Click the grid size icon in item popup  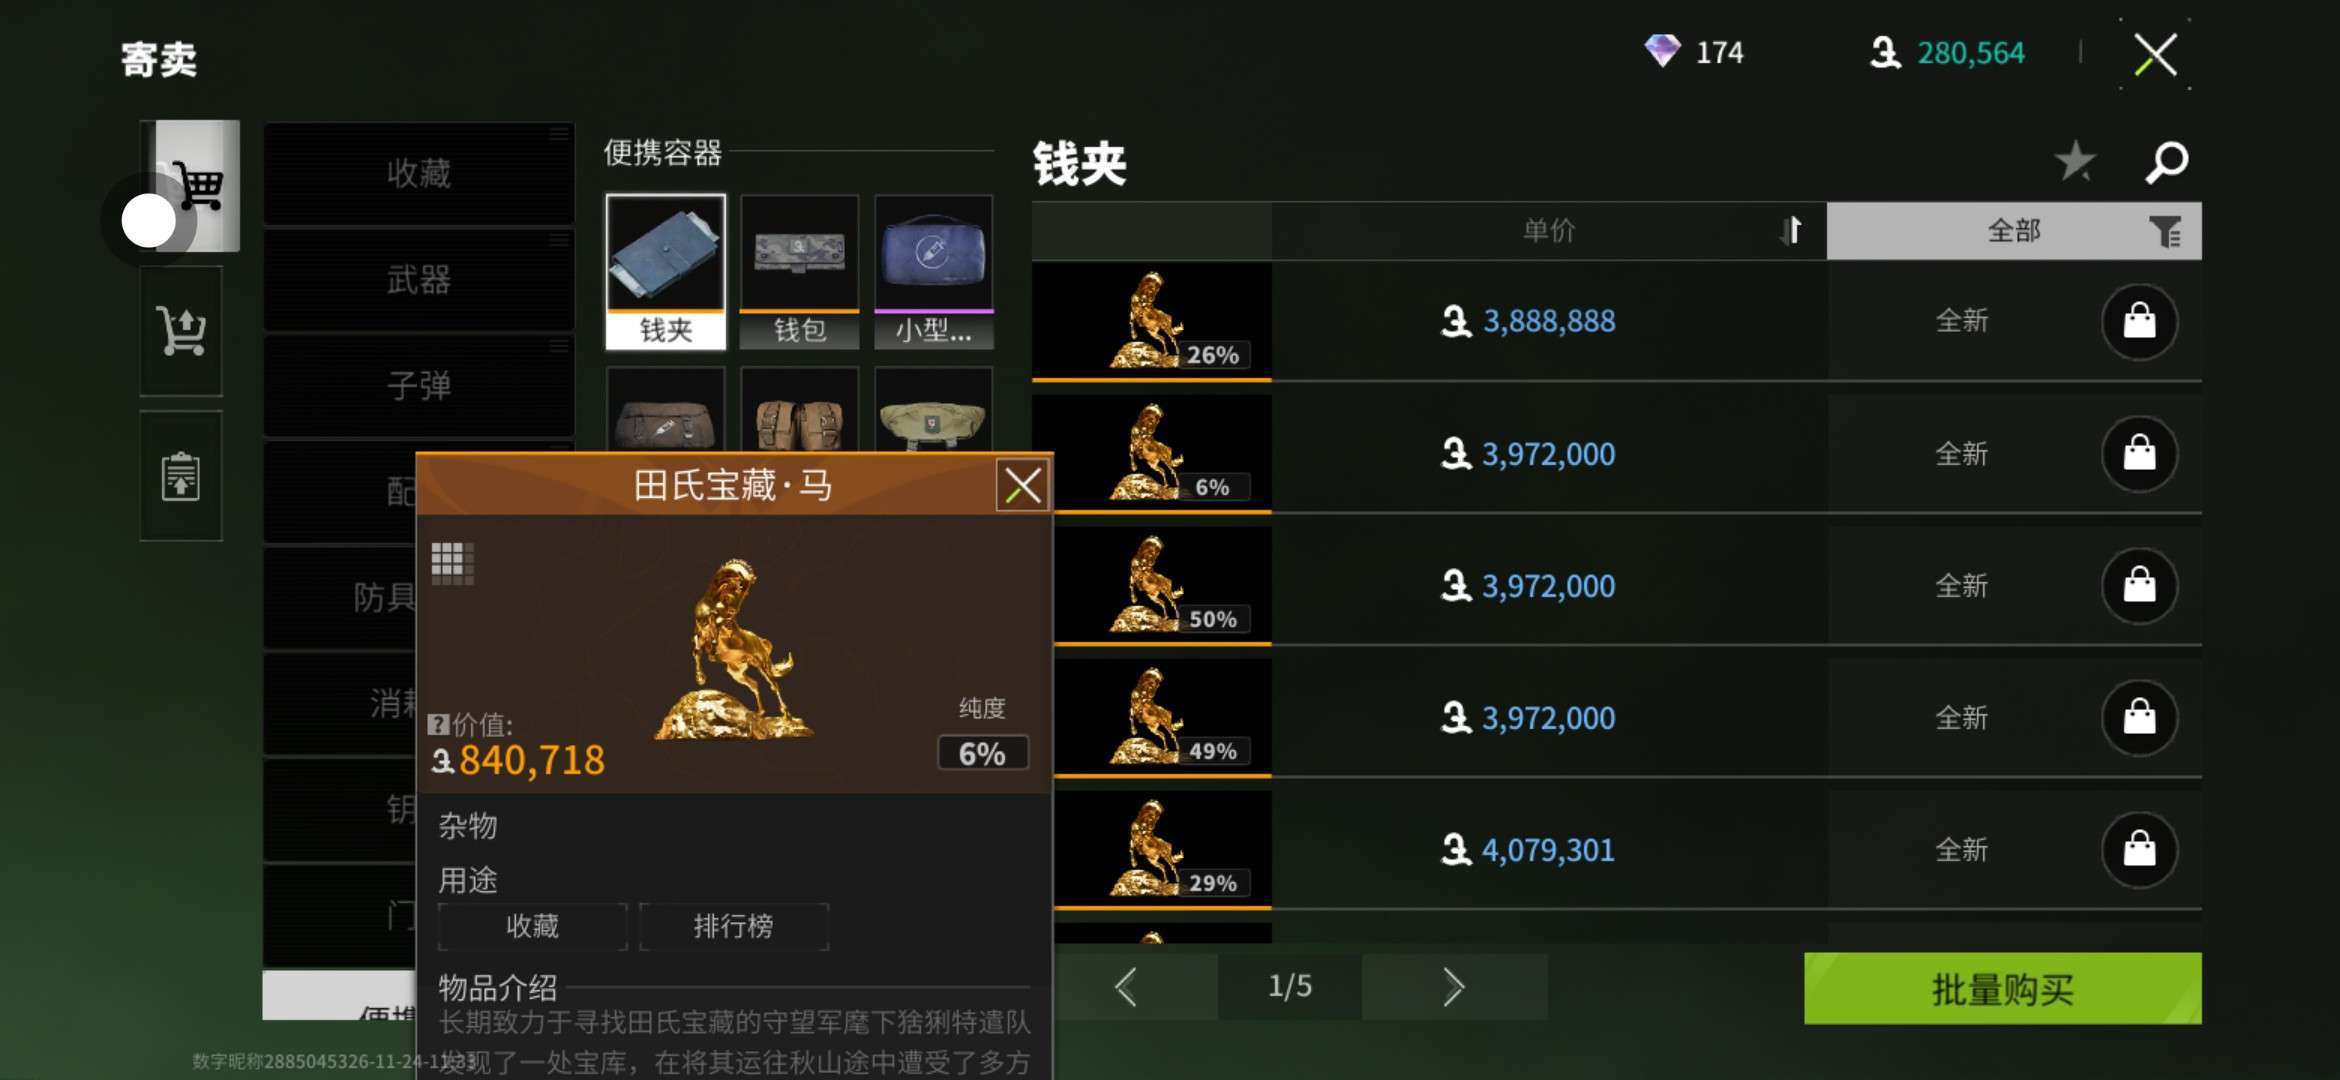[452, 563]
